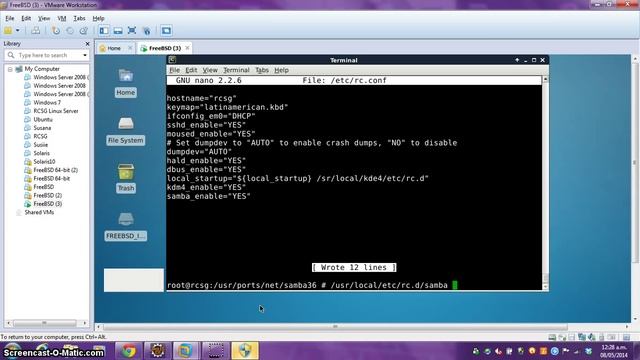Click the taskbar clock
640x360 pixels.
pos(613,351)
